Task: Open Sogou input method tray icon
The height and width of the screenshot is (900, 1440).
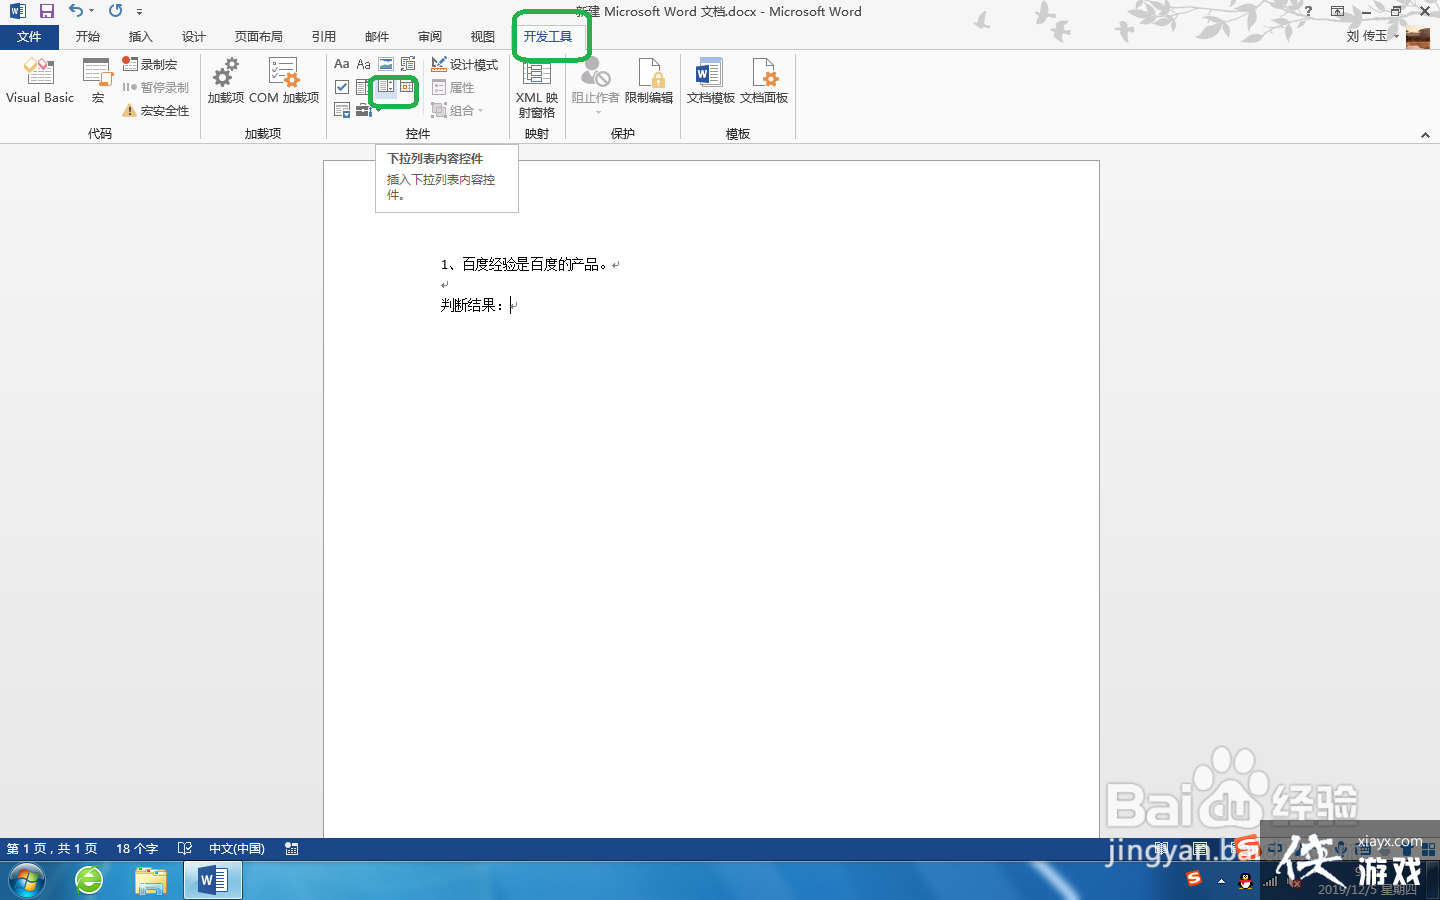Action: click(1194, 879)
